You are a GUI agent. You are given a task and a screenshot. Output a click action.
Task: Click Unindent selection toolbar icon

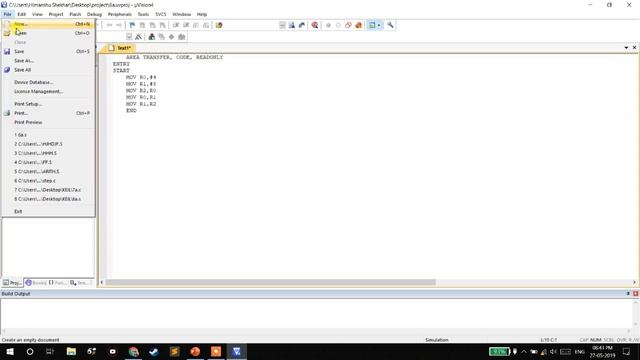coord(186,25)
